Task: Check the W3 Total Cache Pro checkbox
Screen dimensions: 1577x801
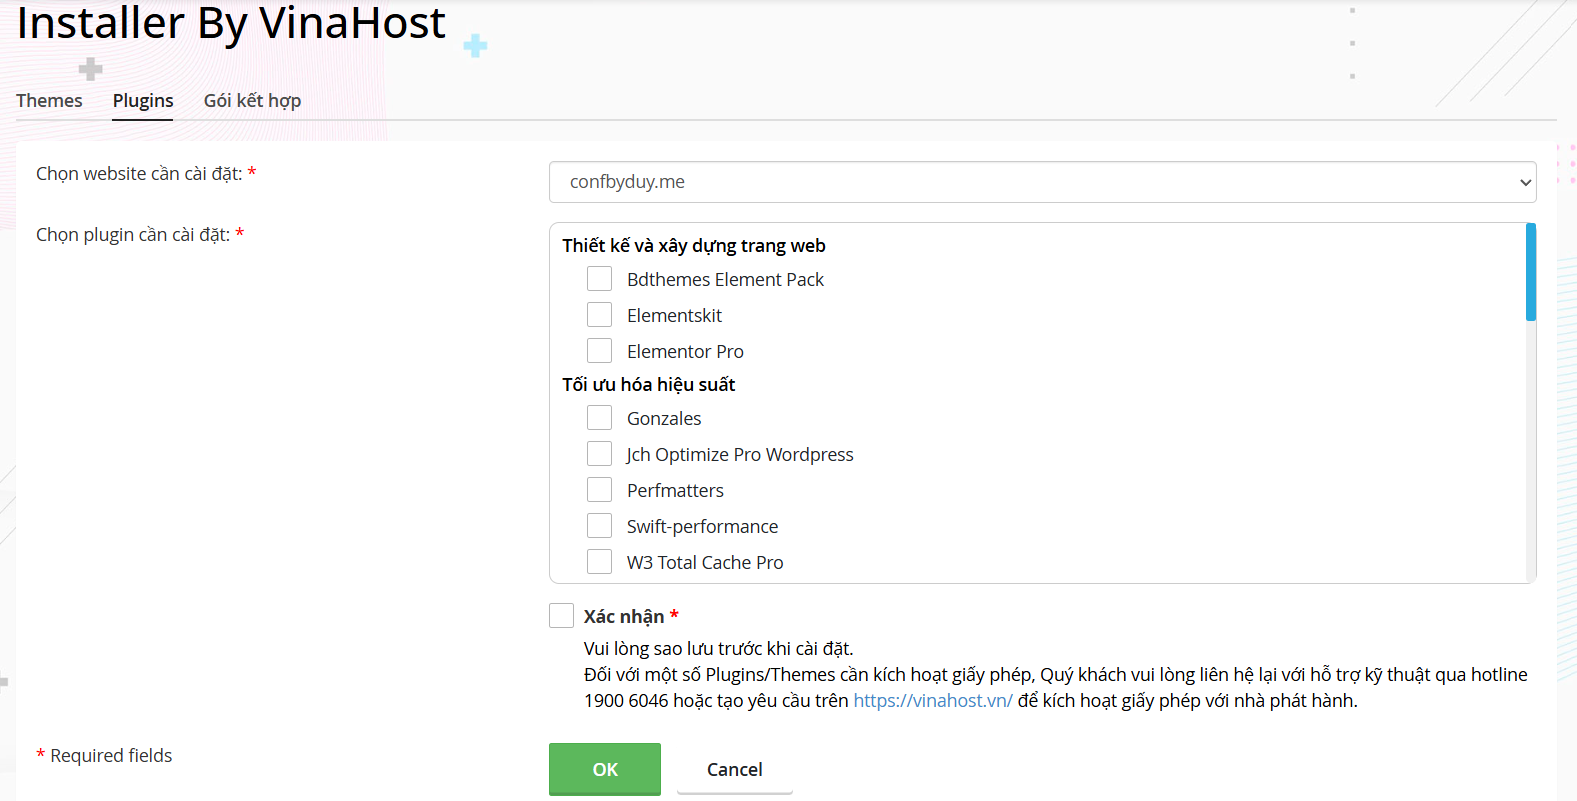Action: tap(599, 562)
